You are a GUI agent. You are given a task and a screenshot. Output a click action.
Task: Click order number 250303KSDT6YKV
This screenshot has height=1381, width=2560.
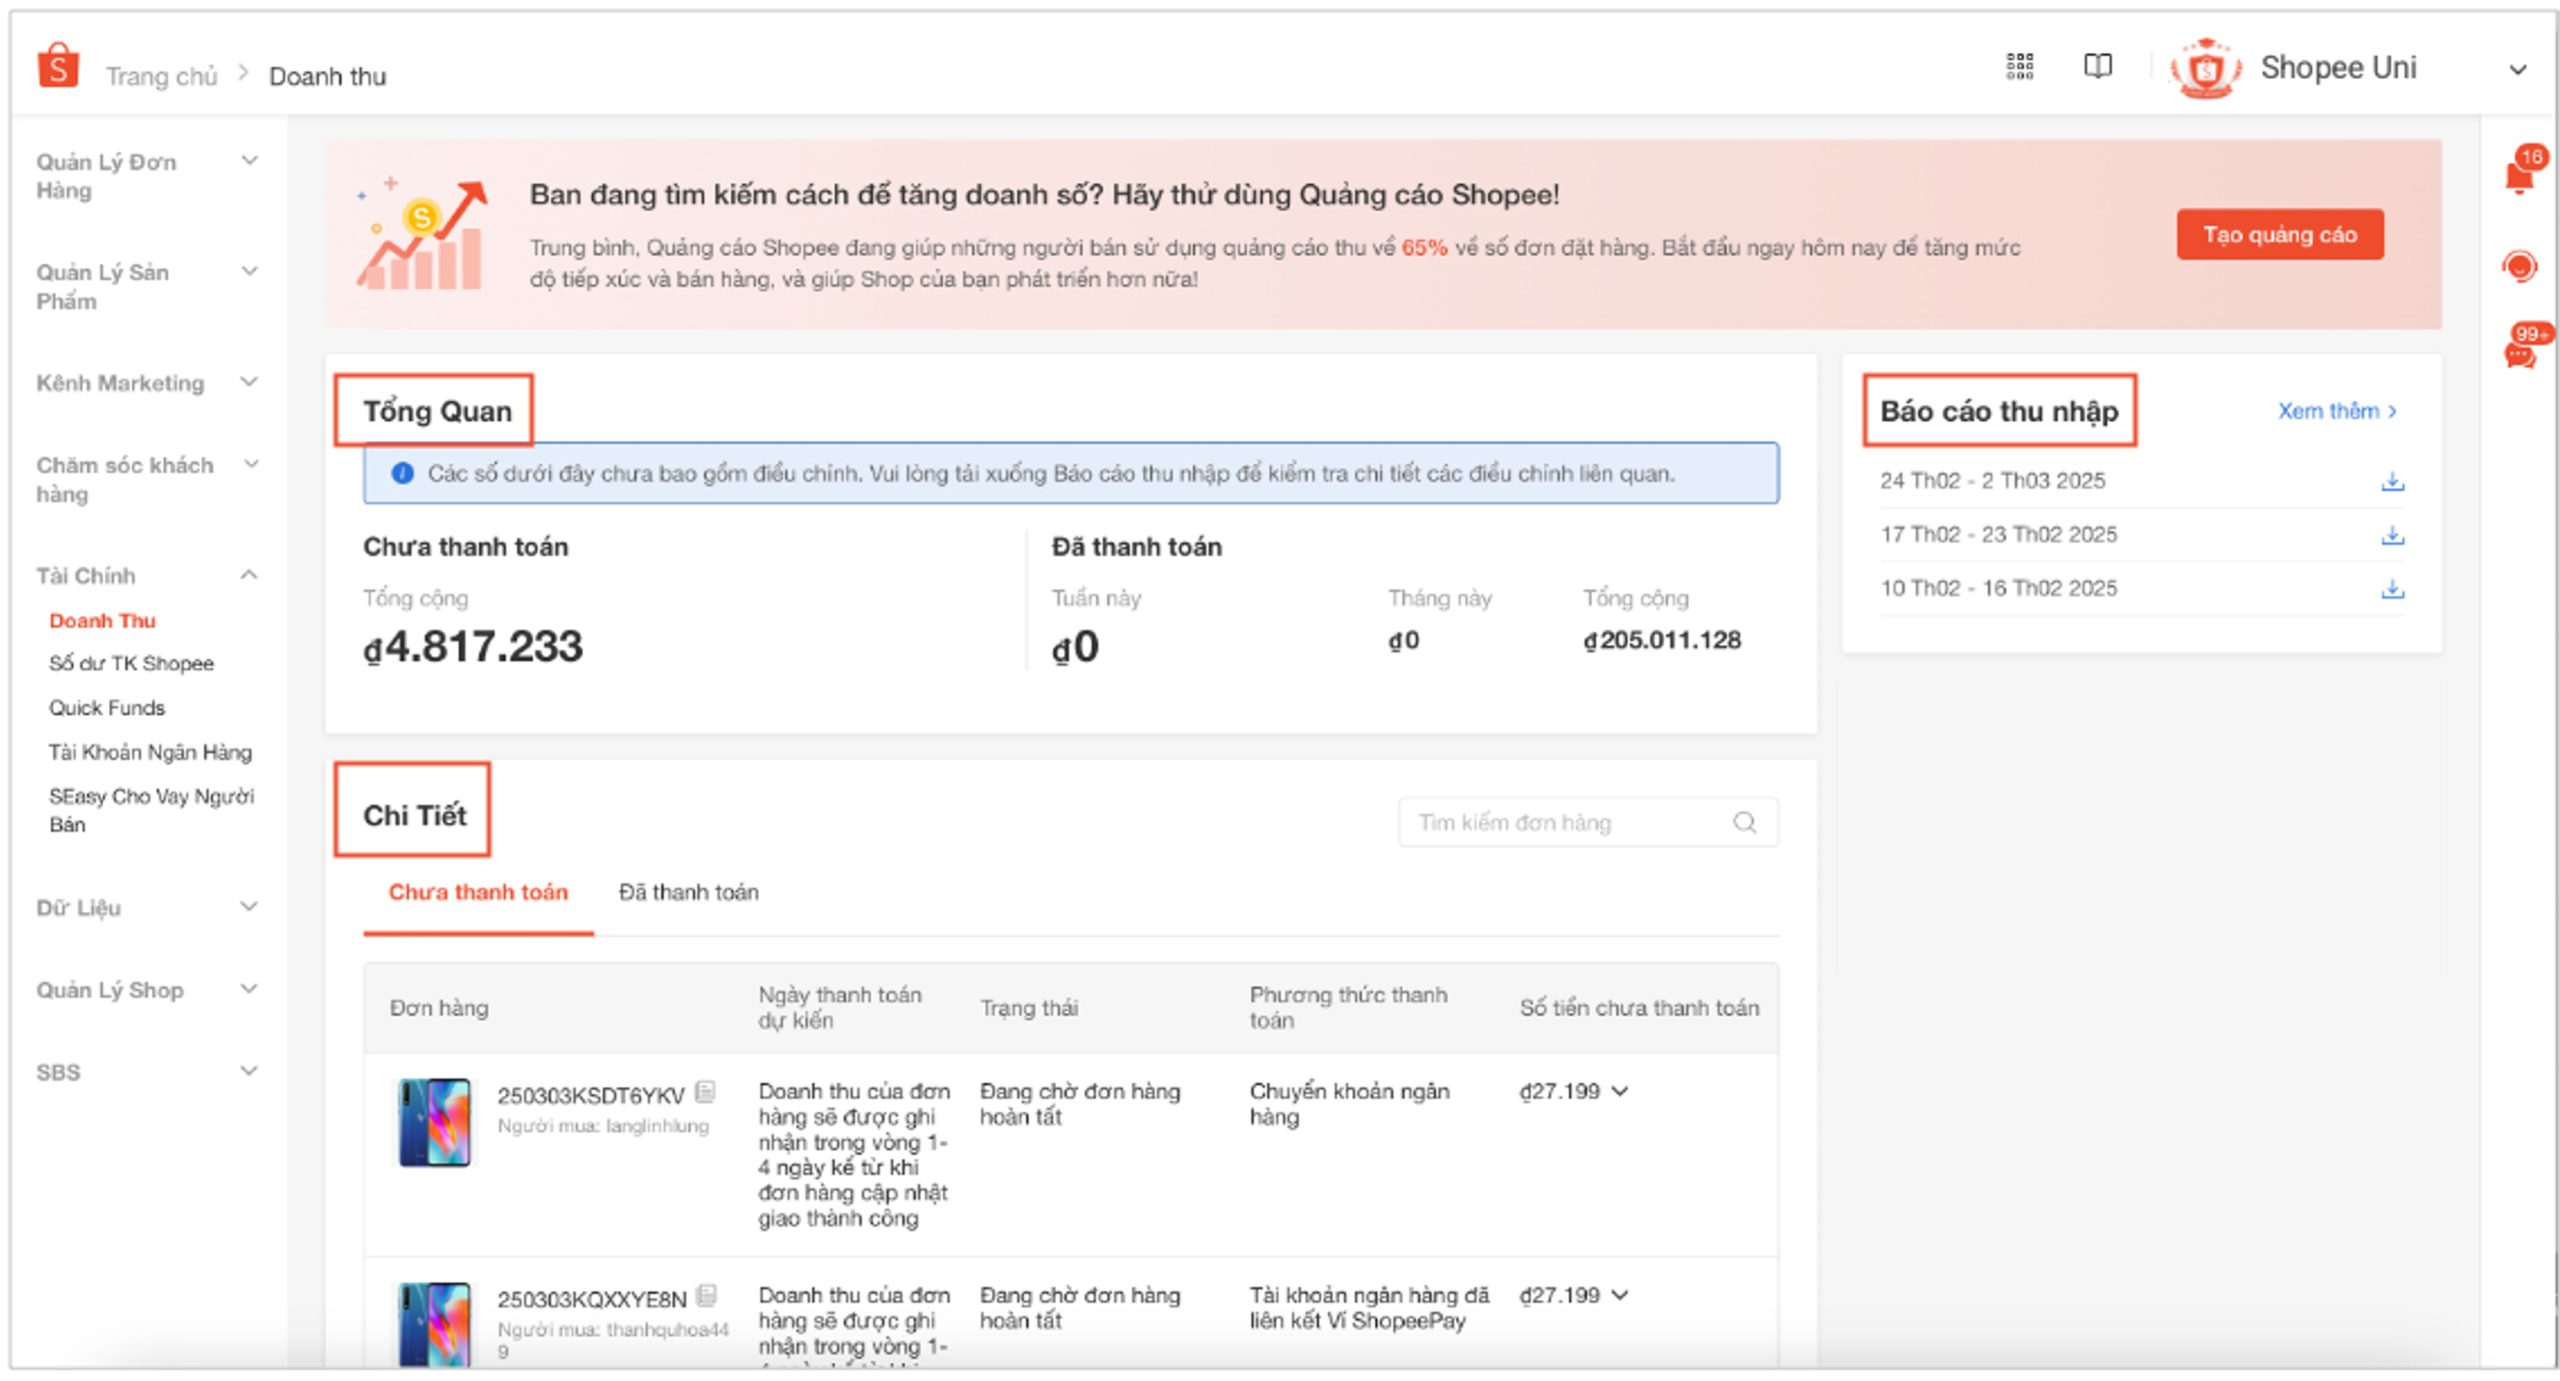(591, 1095)
